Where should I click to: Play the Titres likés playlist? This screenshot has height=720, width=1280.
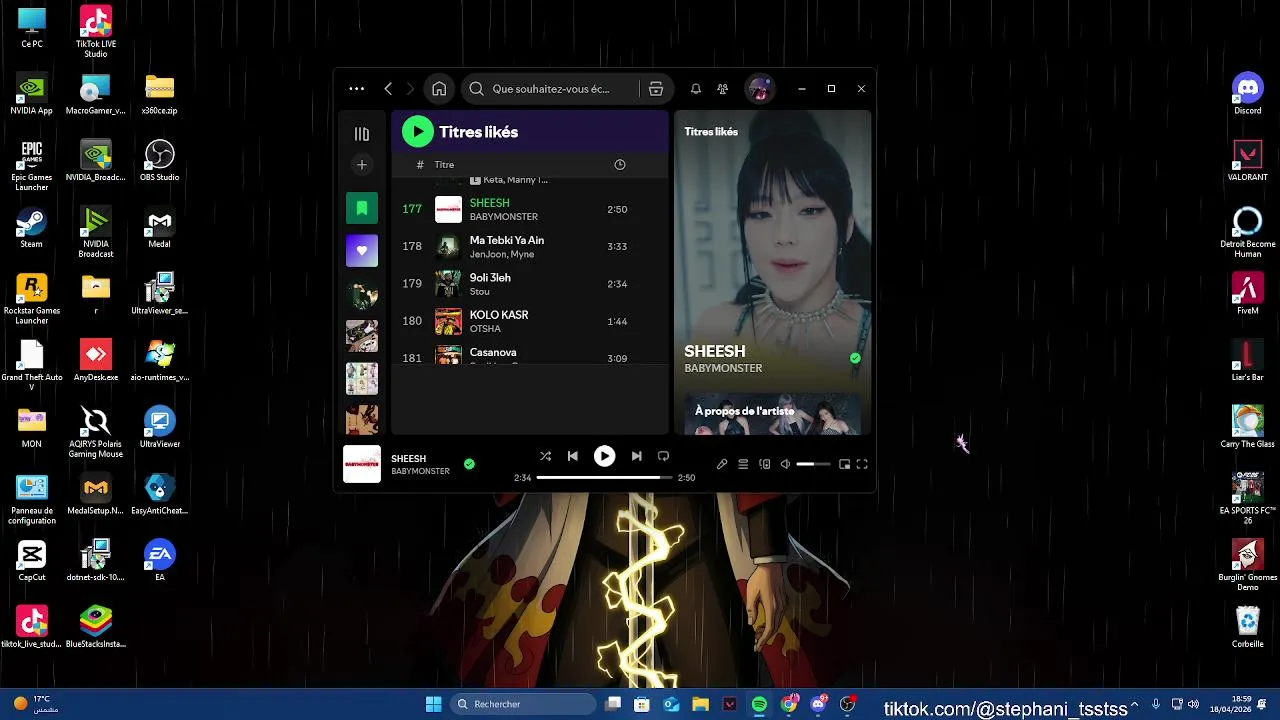coord(418,132)
